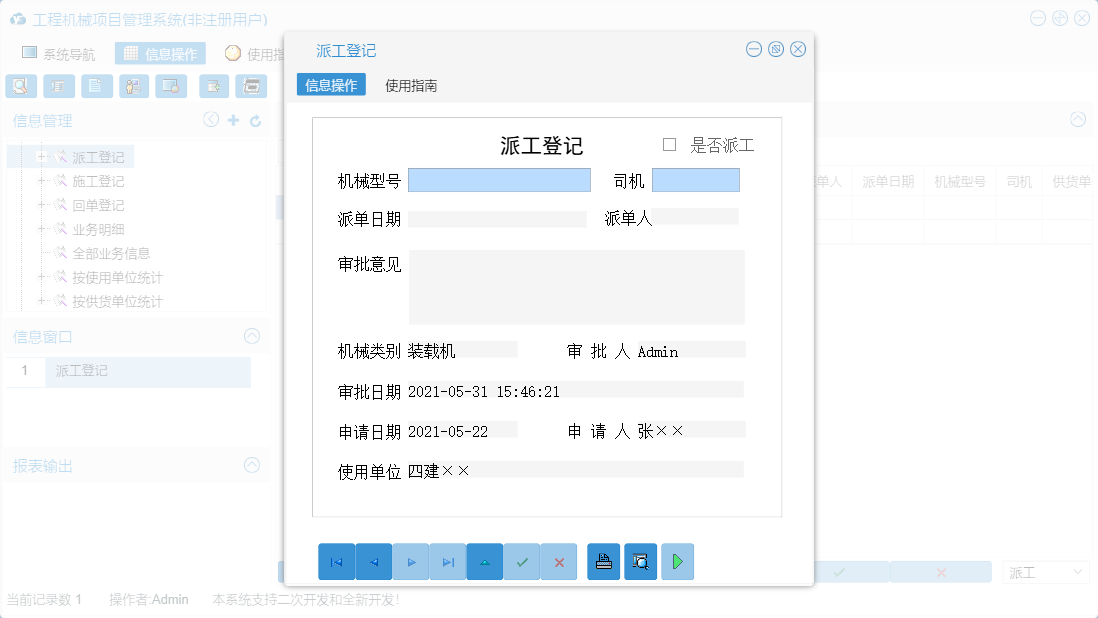Go to previous record in 派工登记 dialog
The width and height of the screenshot is (1098, 618).
[374, 561]
